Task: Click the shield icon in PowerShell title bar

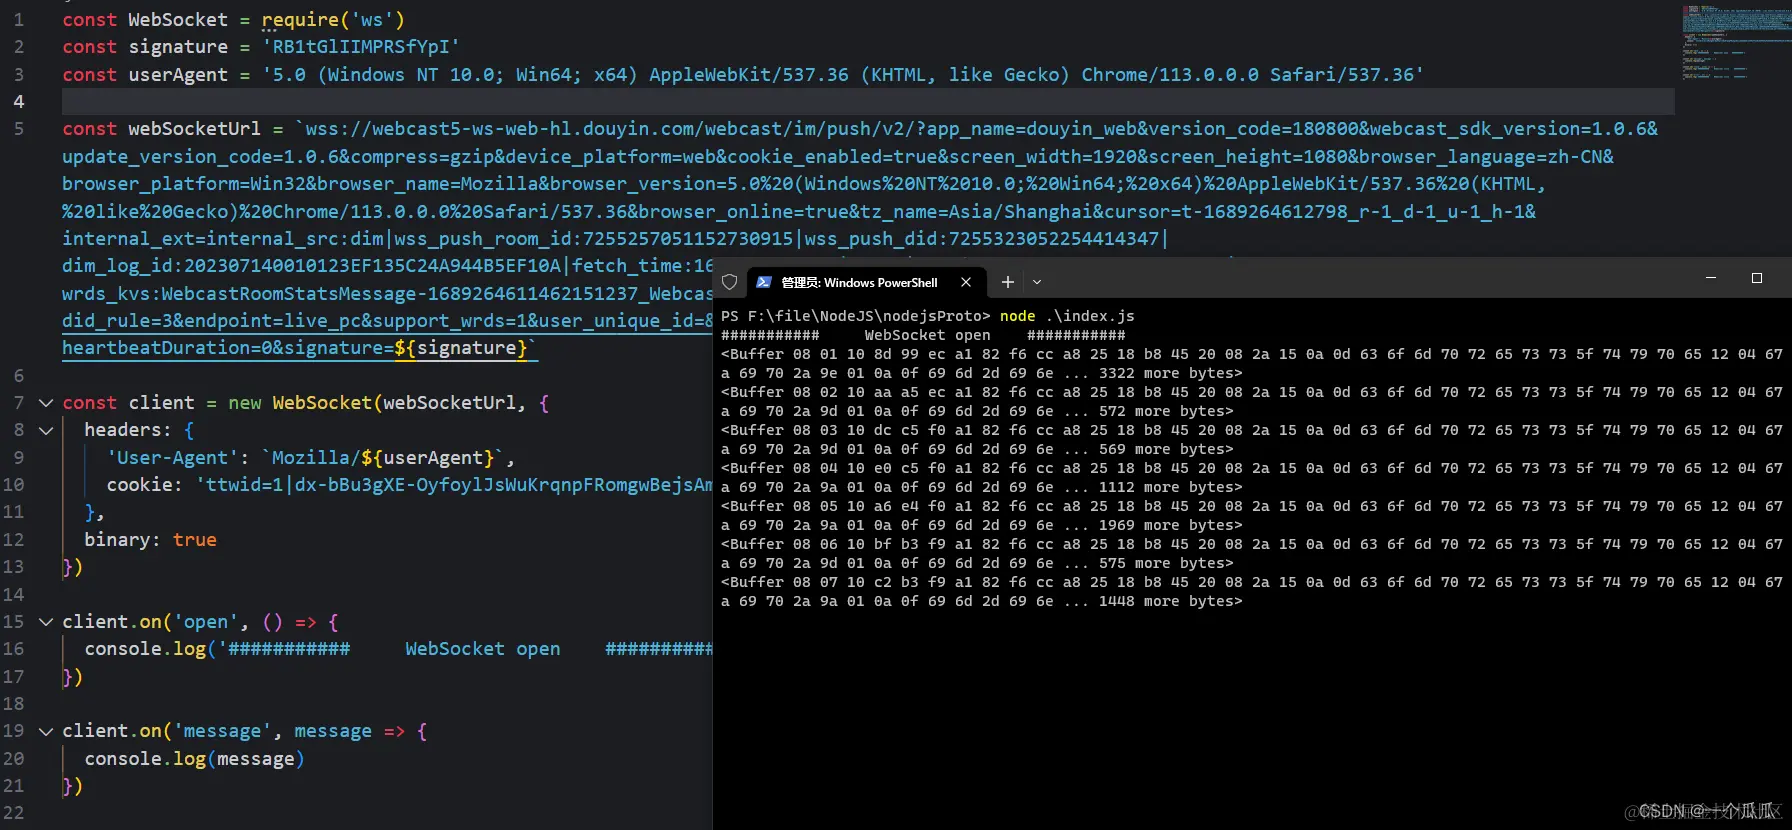Action: click(730, 283)
